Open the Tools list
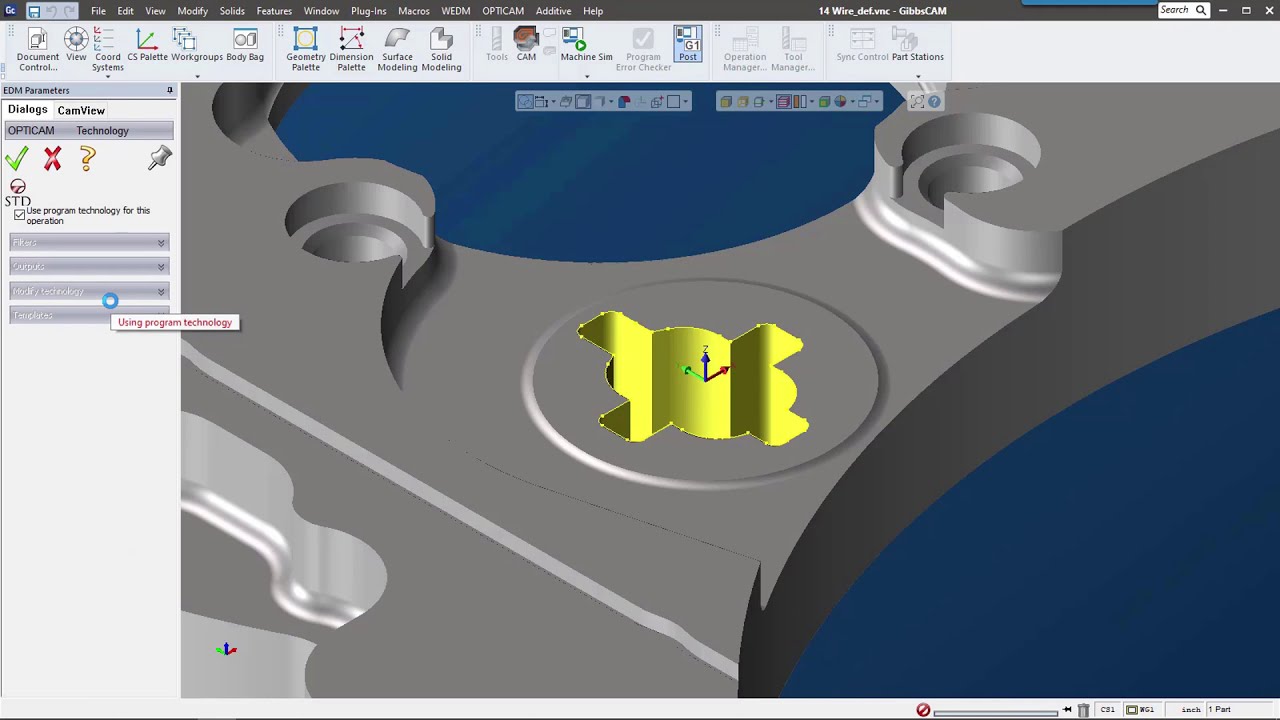The image size is (1280, 720). [x=496, y=46]
